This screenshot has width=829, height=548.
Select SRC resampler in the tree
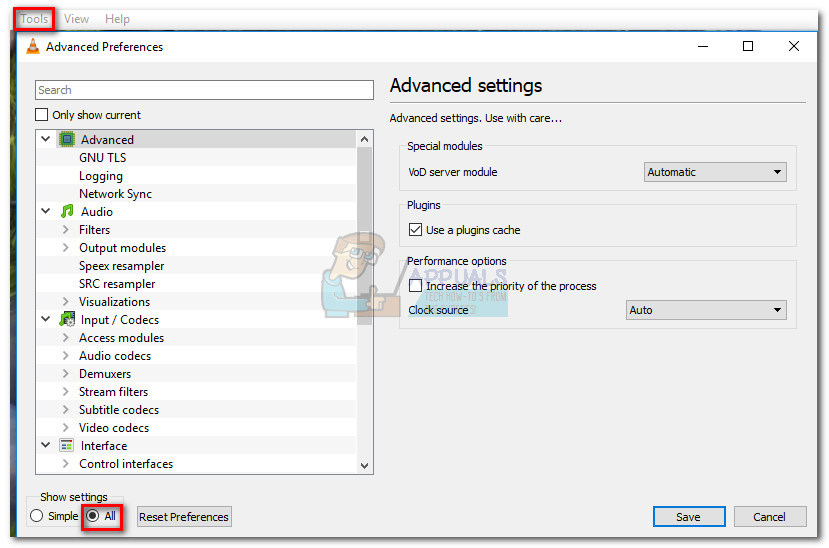(x=117, y=284)
